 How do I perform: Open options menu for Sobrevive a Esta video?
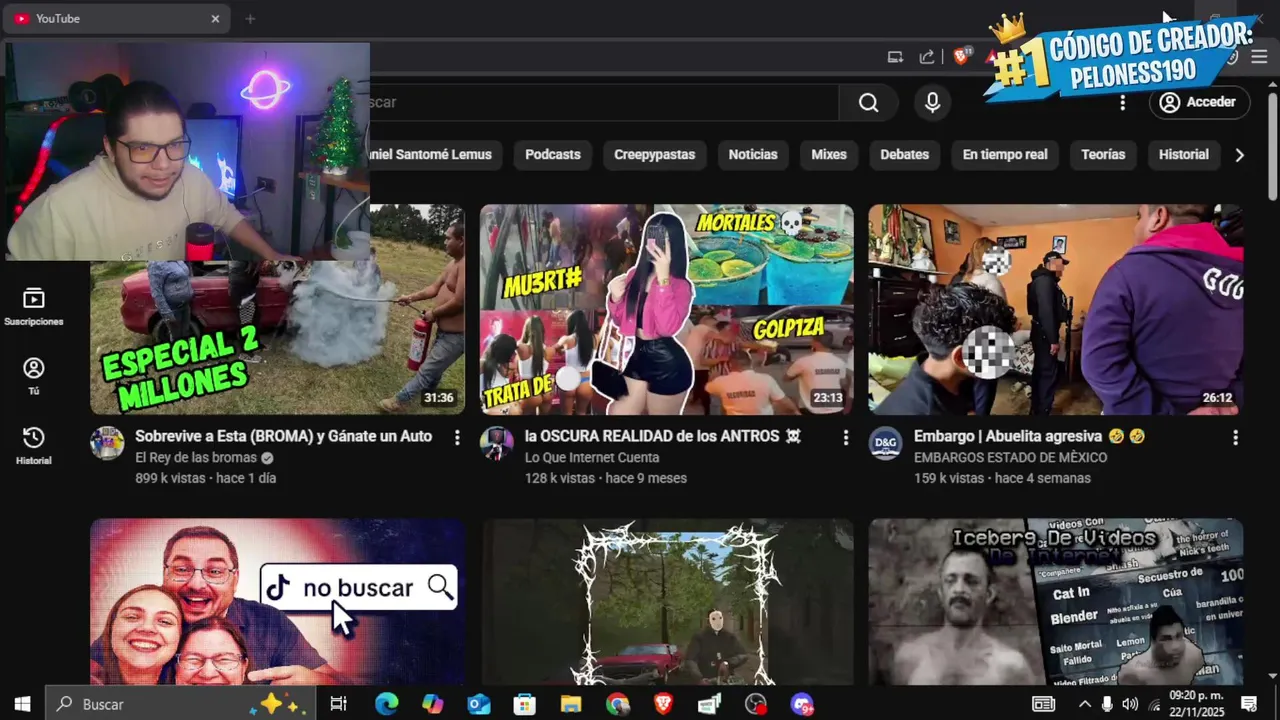click(457, 437)
